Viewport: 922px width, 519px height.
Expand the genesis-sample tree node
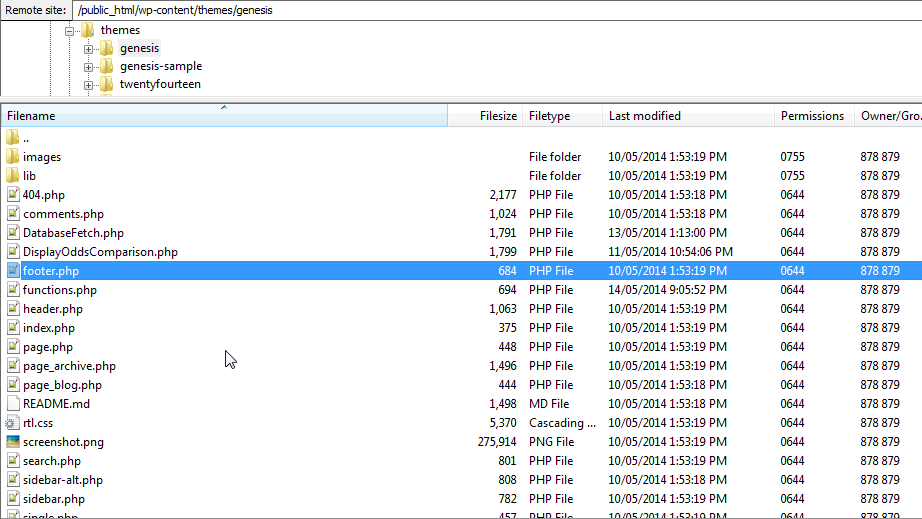(x=89, y=67)
